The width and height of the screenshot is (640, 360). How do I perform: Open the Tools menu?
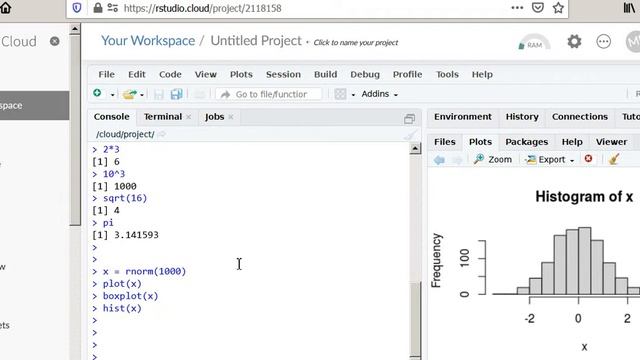(447, 74)
